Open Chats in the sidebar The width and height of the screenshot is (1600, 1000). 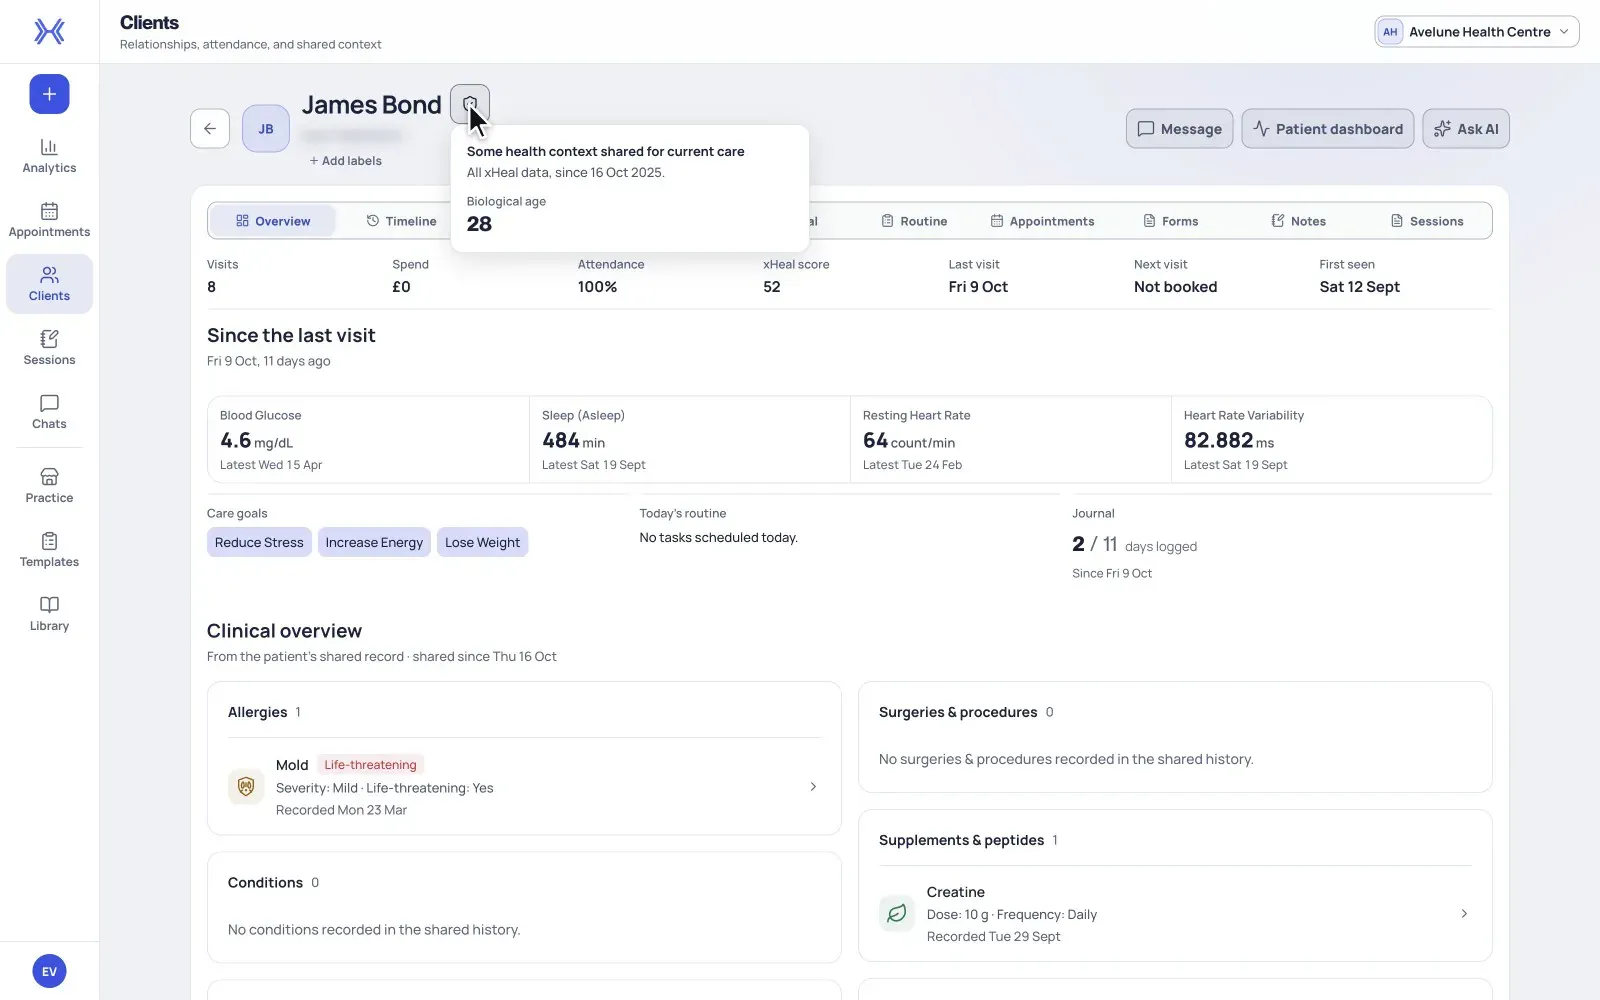point(49,412)
